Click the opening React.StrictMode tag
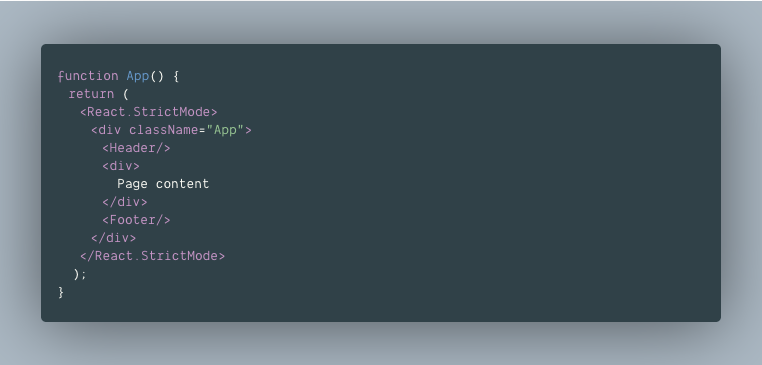The width and height of the screenshot is (762, 365). (x=149, y=112)
